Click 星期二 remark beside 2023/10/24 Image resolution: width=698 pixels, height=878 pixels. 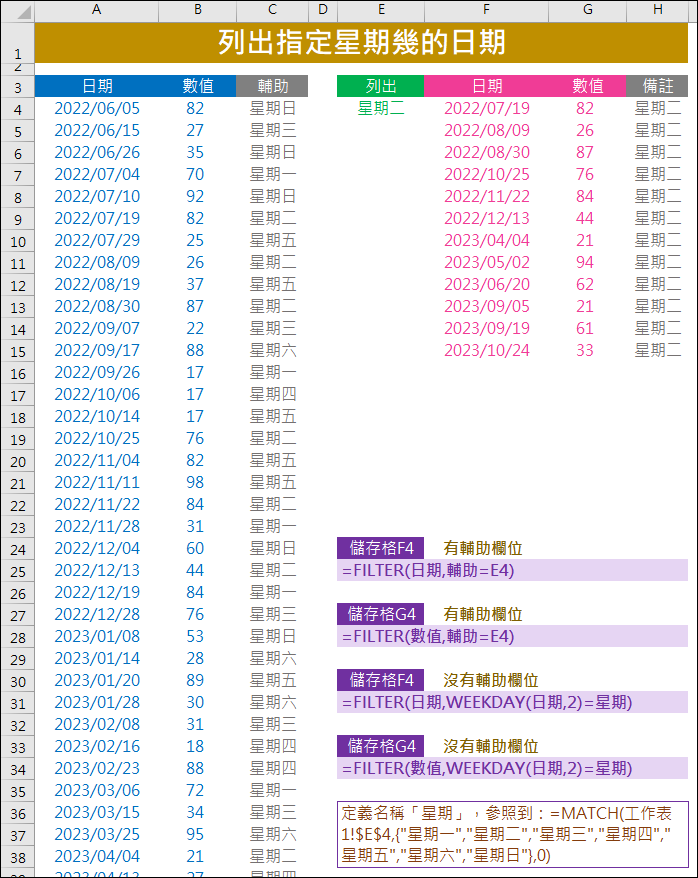tap(658, 350)
